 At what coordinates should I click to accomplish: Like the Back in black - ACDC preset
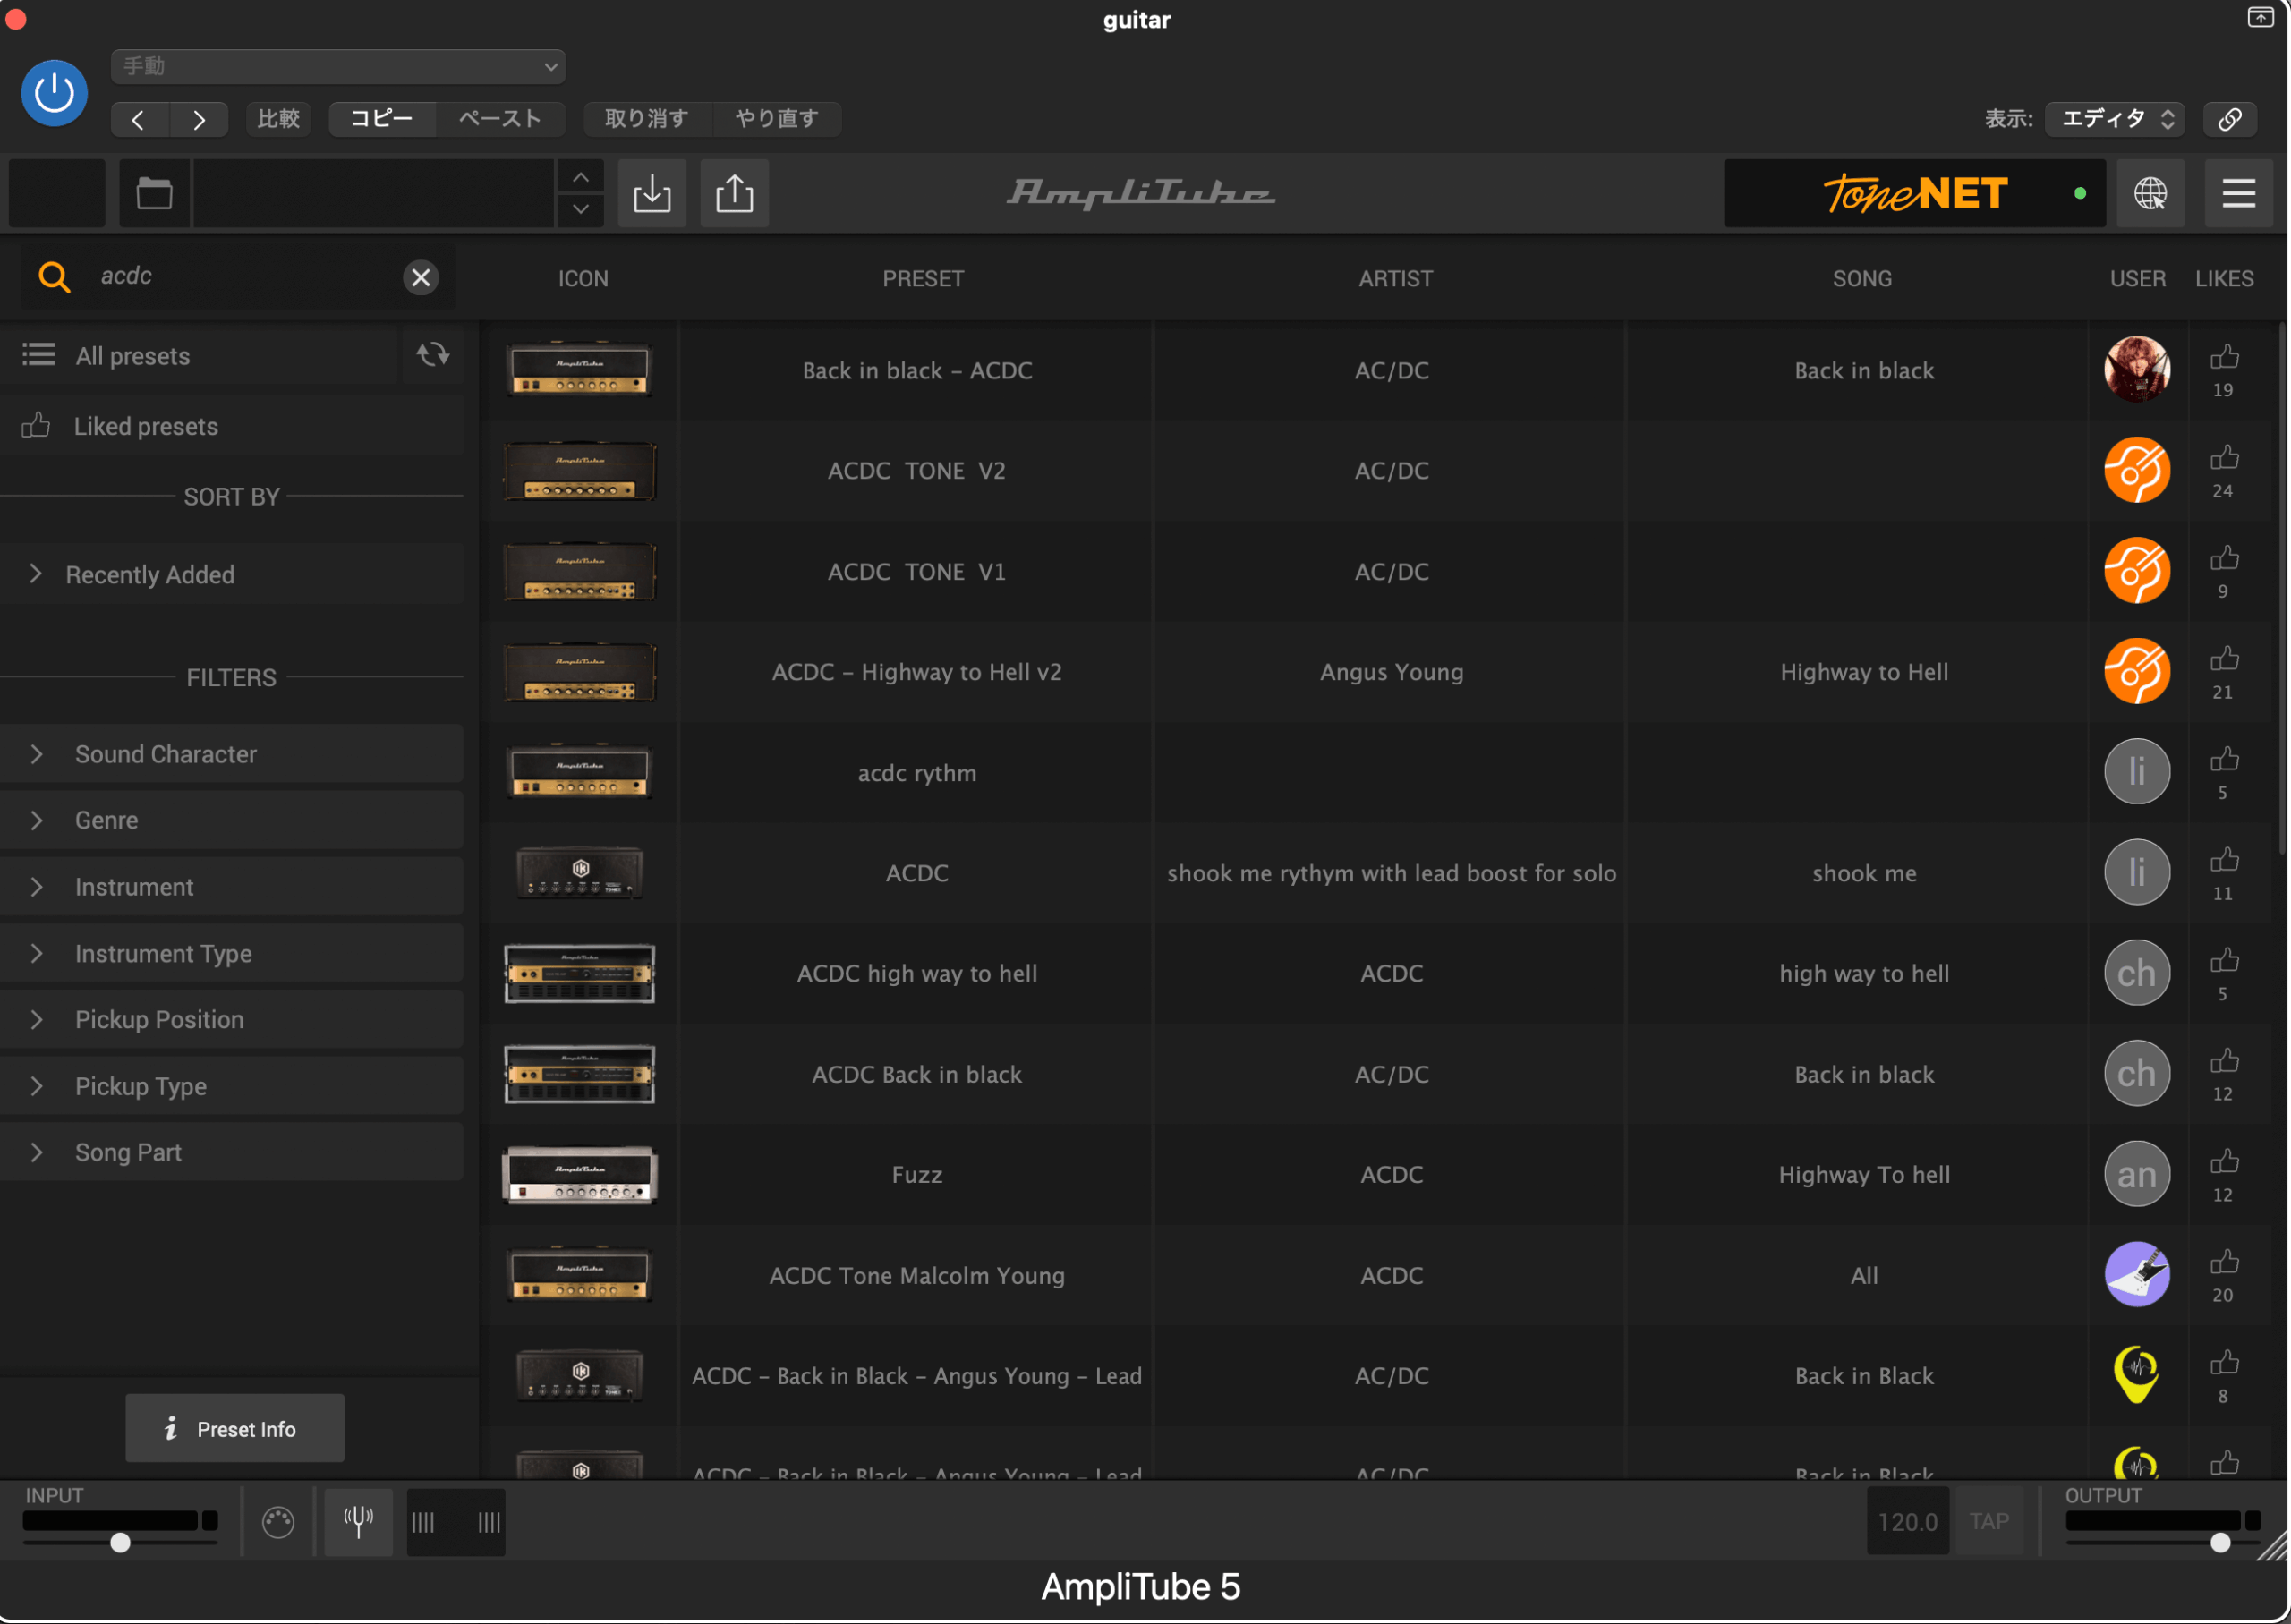pyautogui.click(x=2224, y=358)
